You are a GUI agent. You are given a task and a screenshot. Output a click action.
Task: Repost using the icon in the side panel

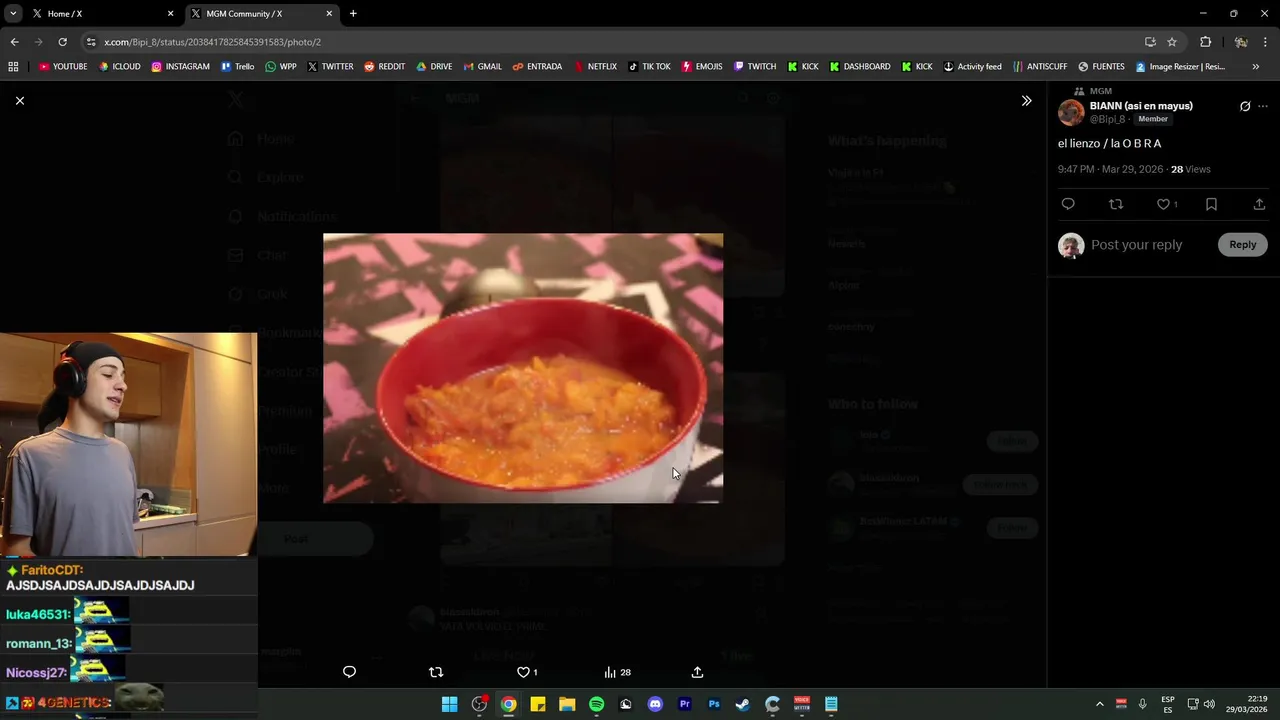click(1116, 204)
